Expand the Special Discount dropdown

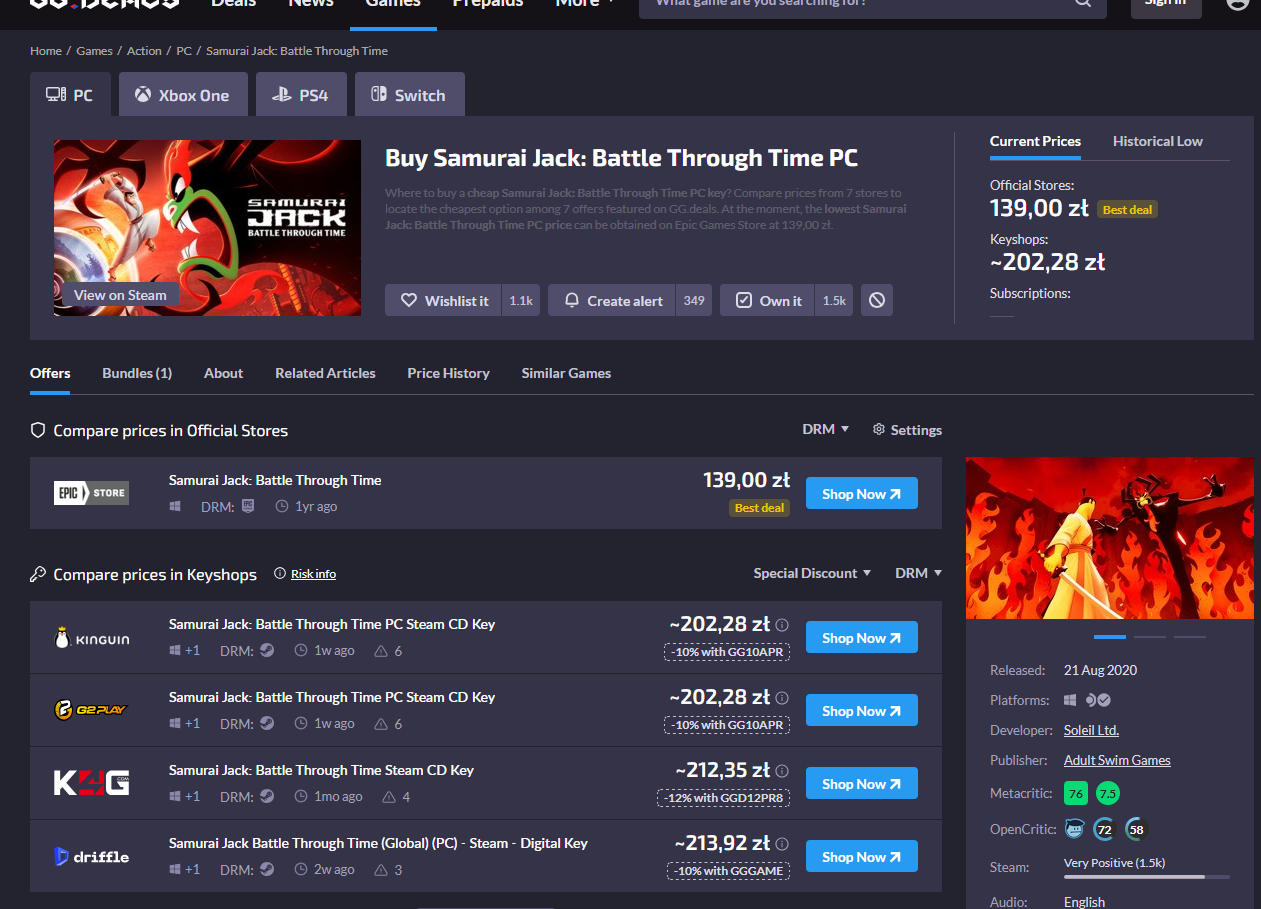[812, 573]
